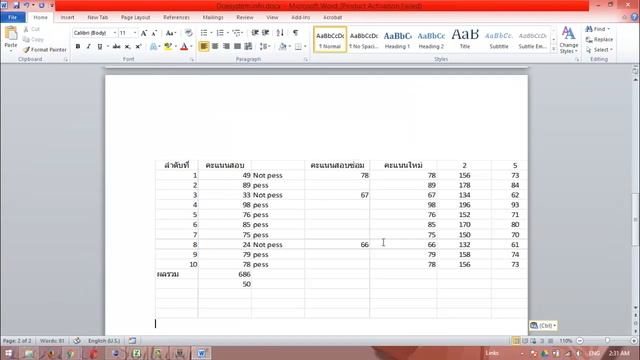Switch to the References tab
The width and height of the screenshot is (640, 360).
pos(176,18)
